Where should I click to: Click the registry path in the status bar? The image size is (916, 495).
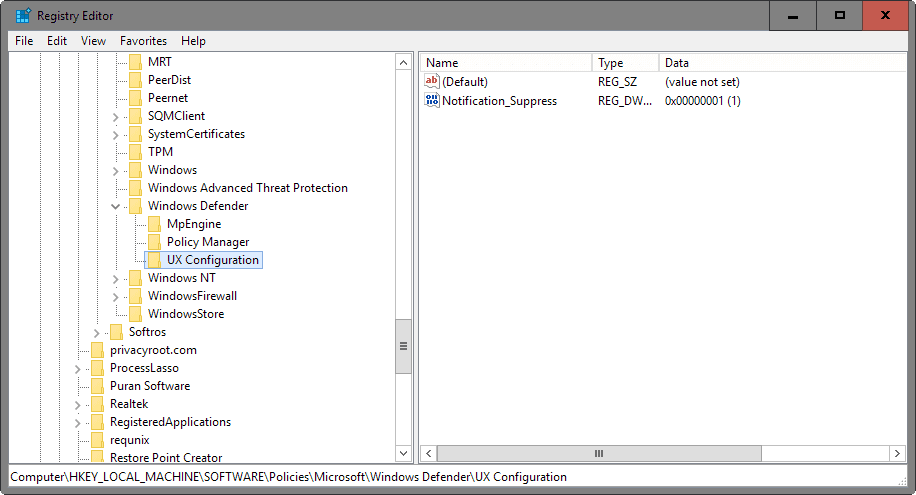click(289, 477)
